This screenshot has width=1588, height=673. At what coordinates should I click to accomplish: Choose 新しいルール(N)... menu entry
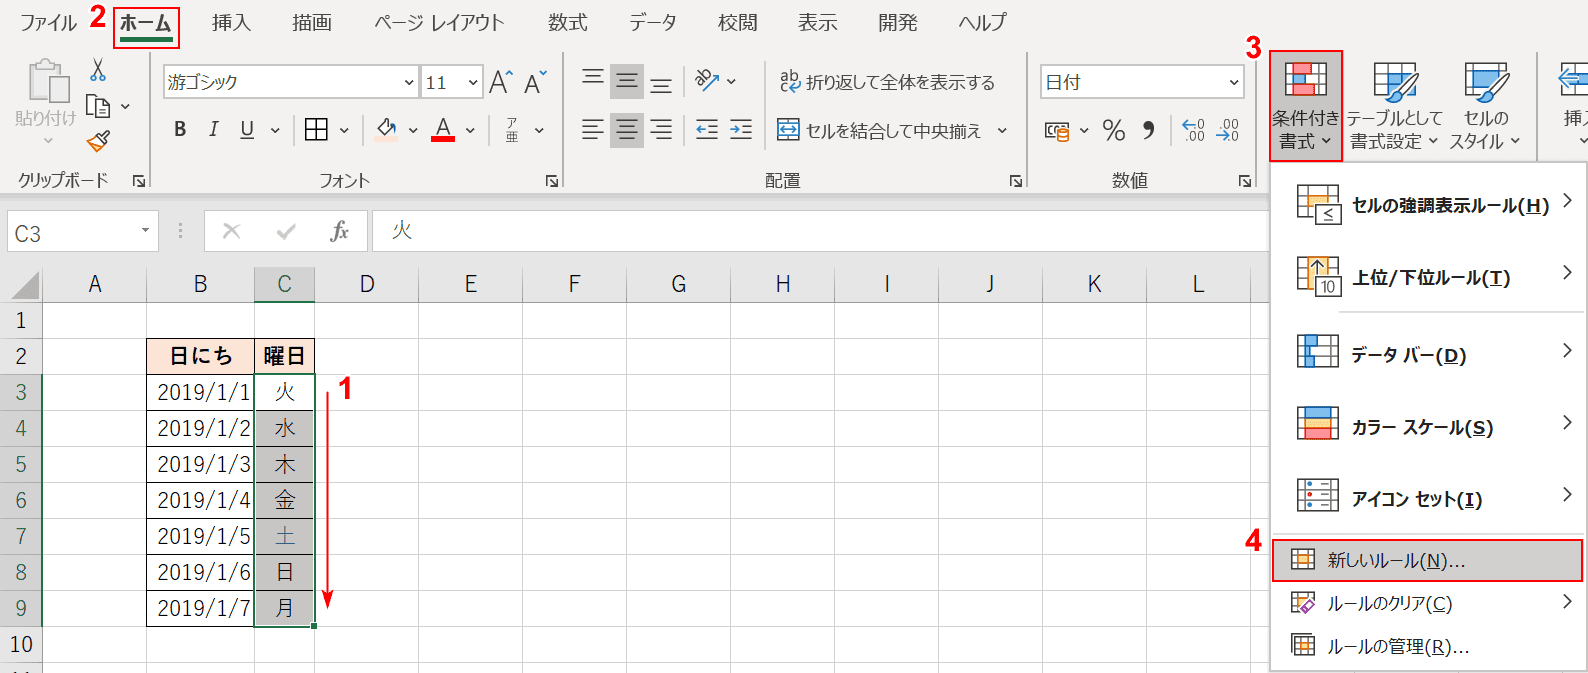click(x=1427, y=561)
